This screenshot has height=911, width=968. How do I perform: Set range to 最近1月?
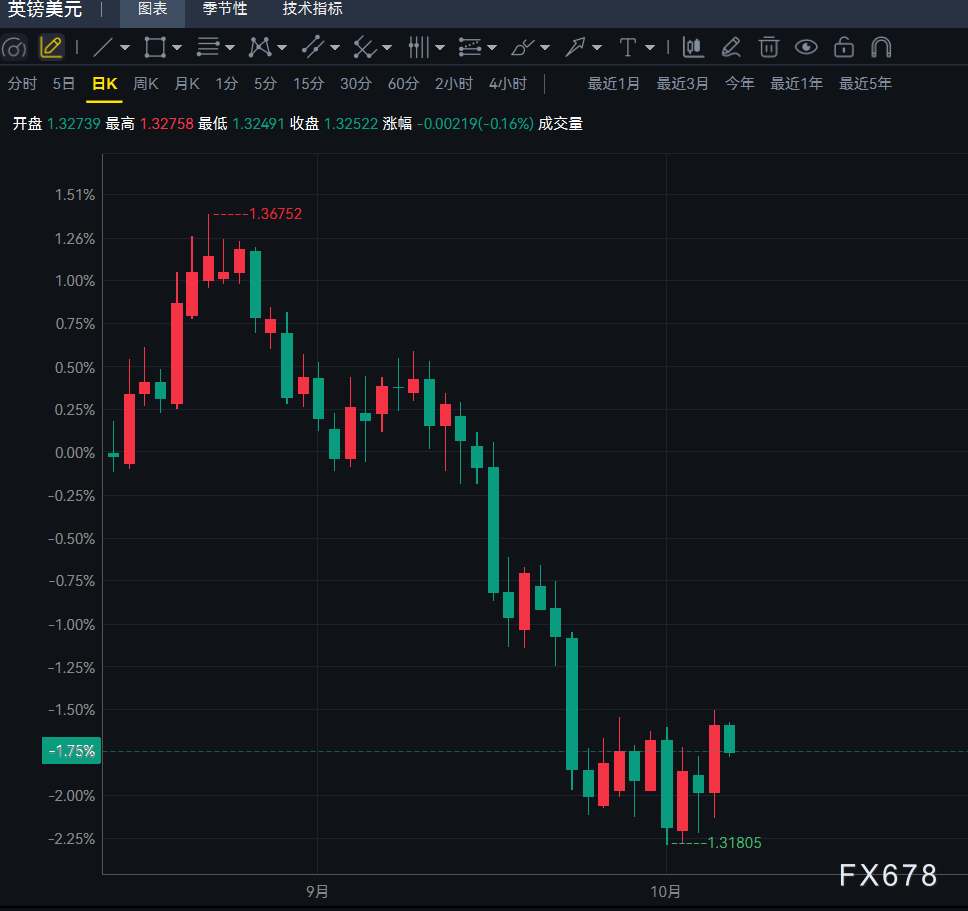613,83
